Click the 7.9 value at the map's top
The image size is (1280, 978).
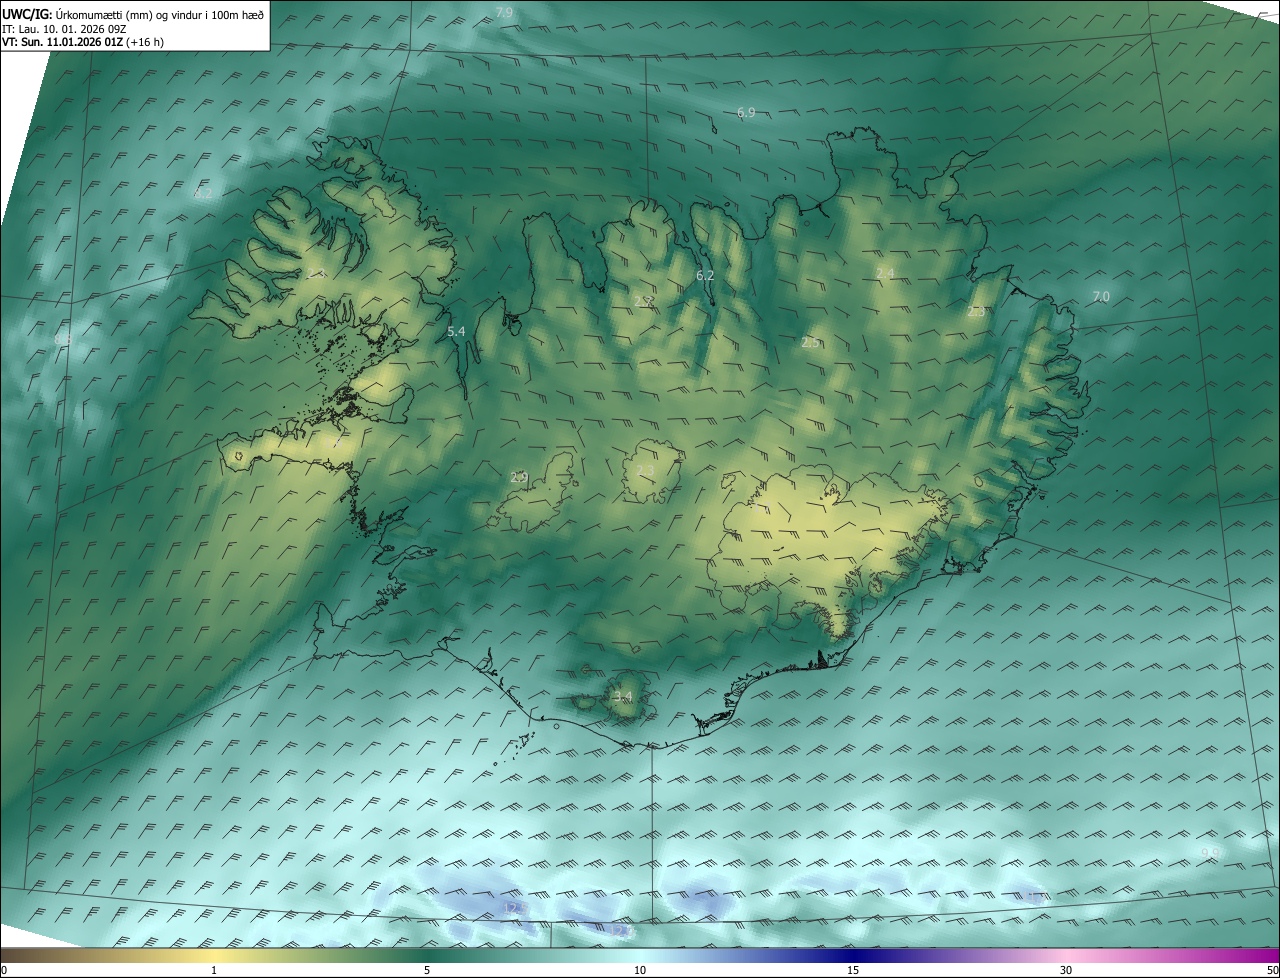505,12
